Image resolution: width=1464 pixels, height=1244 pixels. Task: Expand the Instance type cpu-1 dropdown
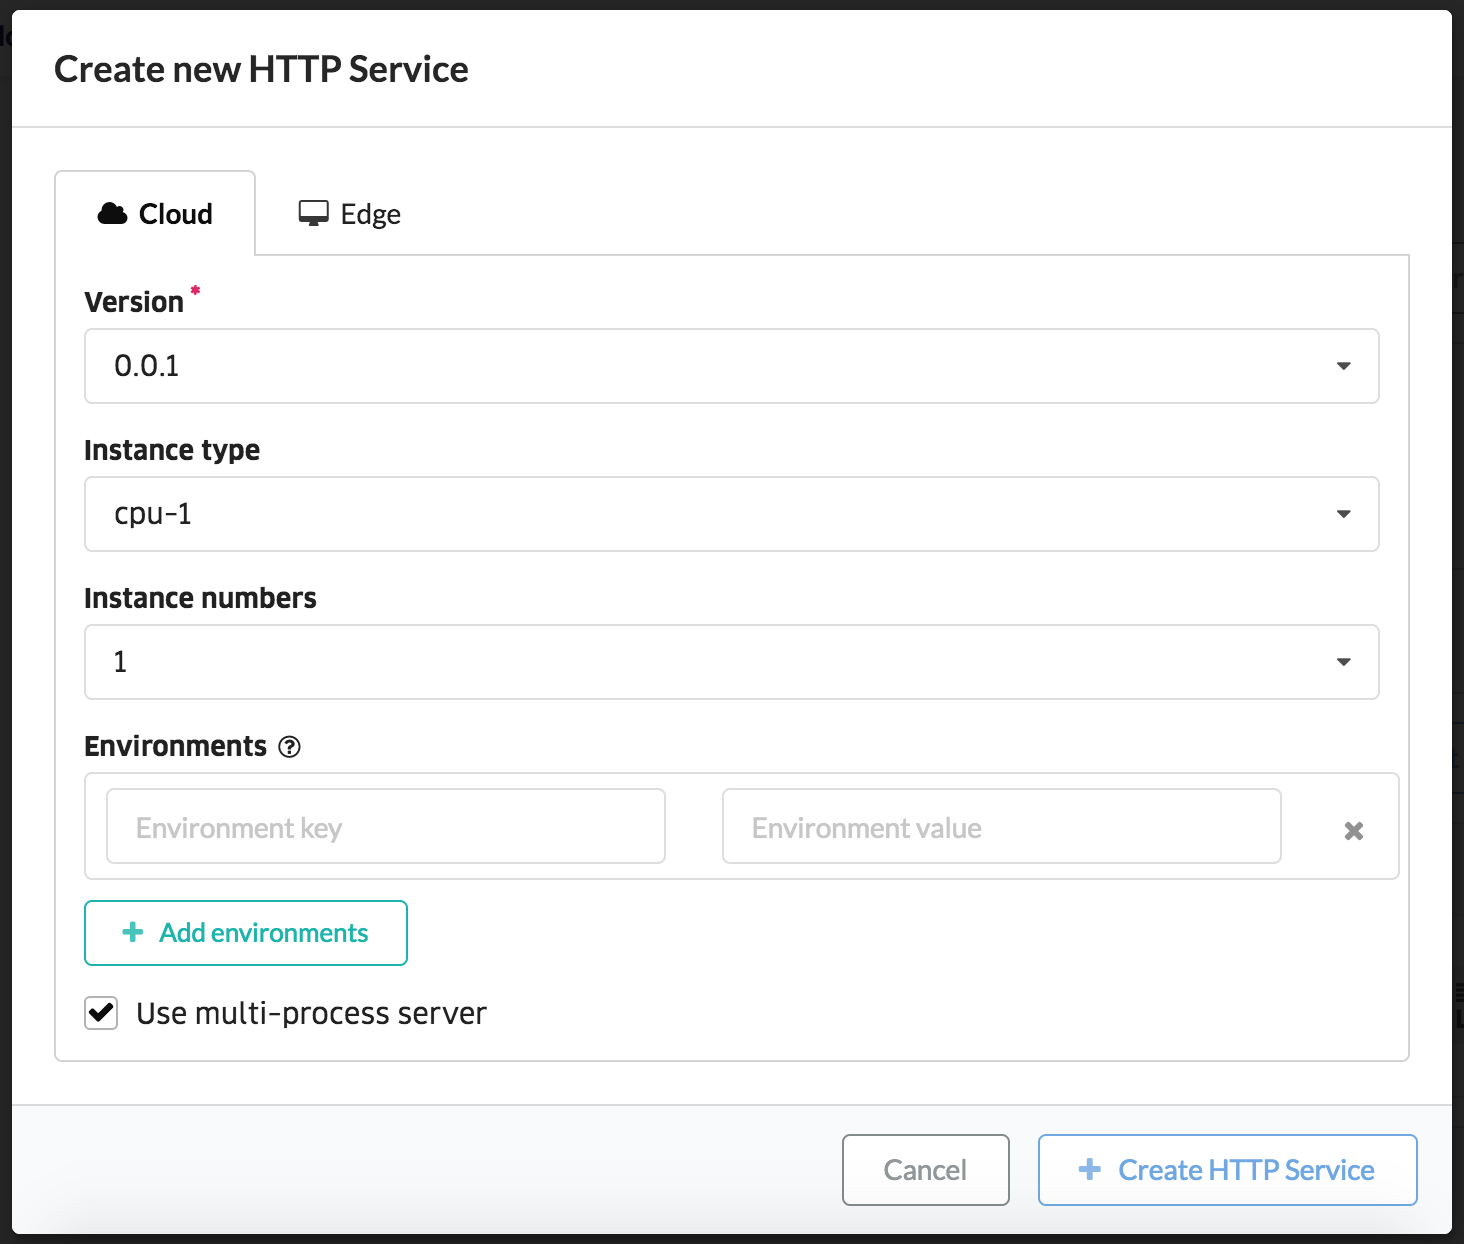click(732, 514)
